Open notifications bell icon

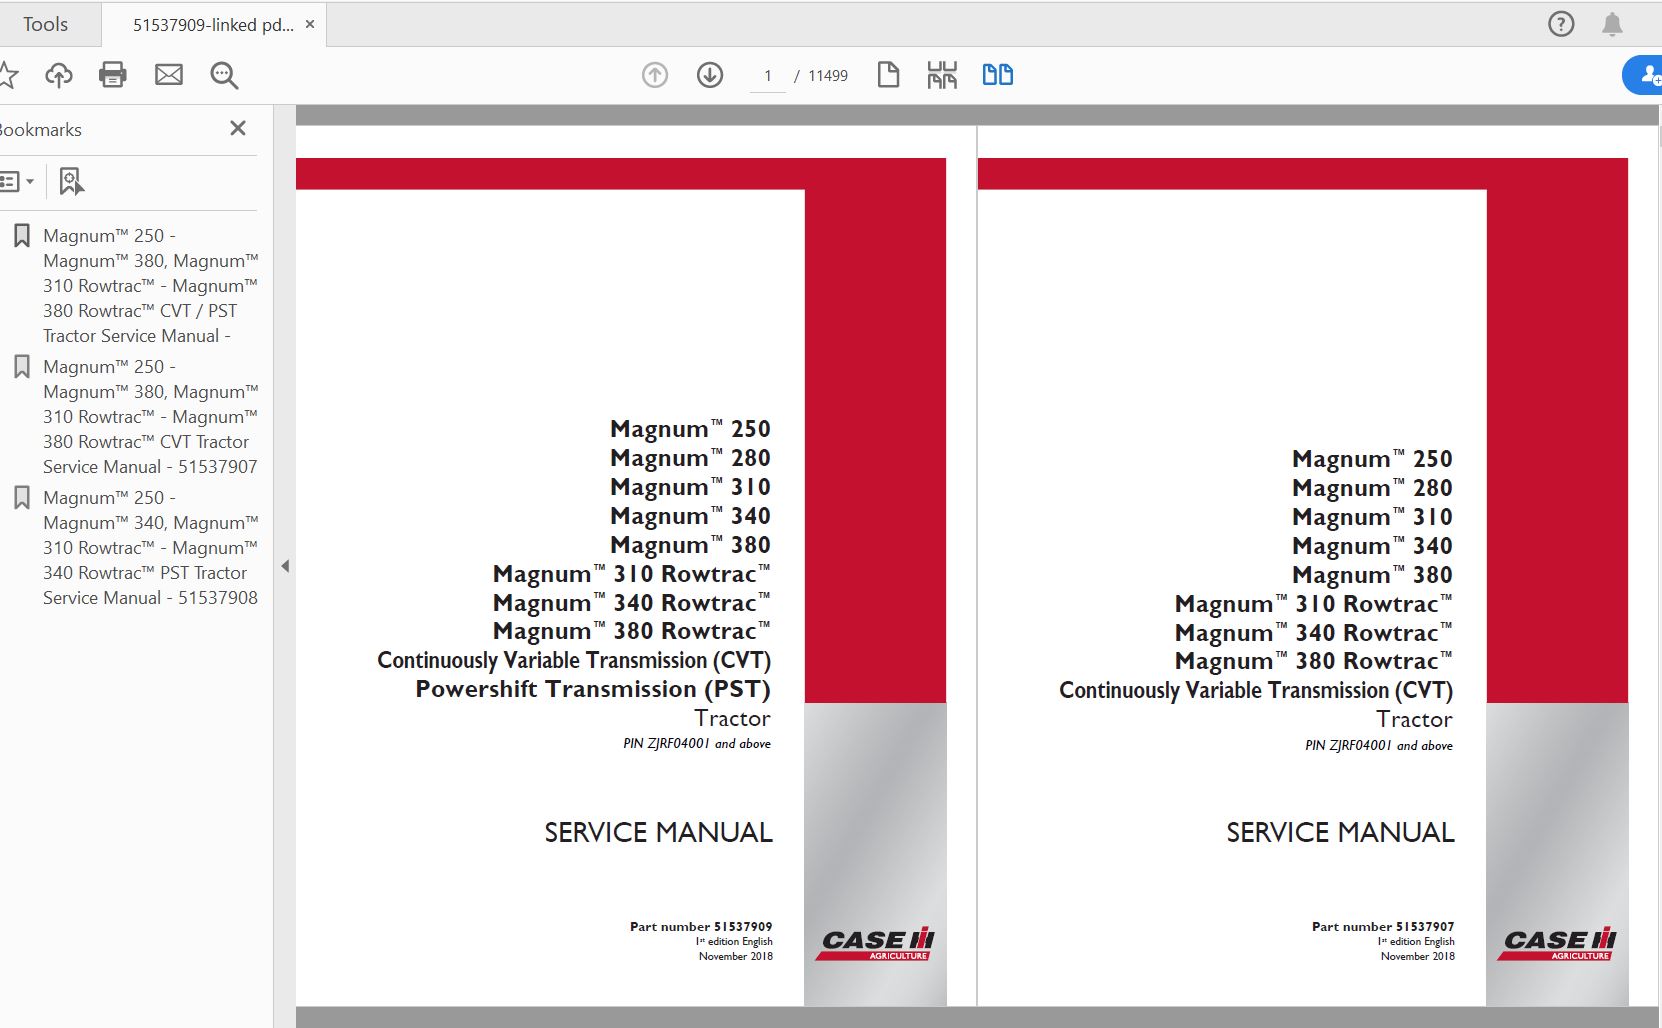tap(1612, 24)
